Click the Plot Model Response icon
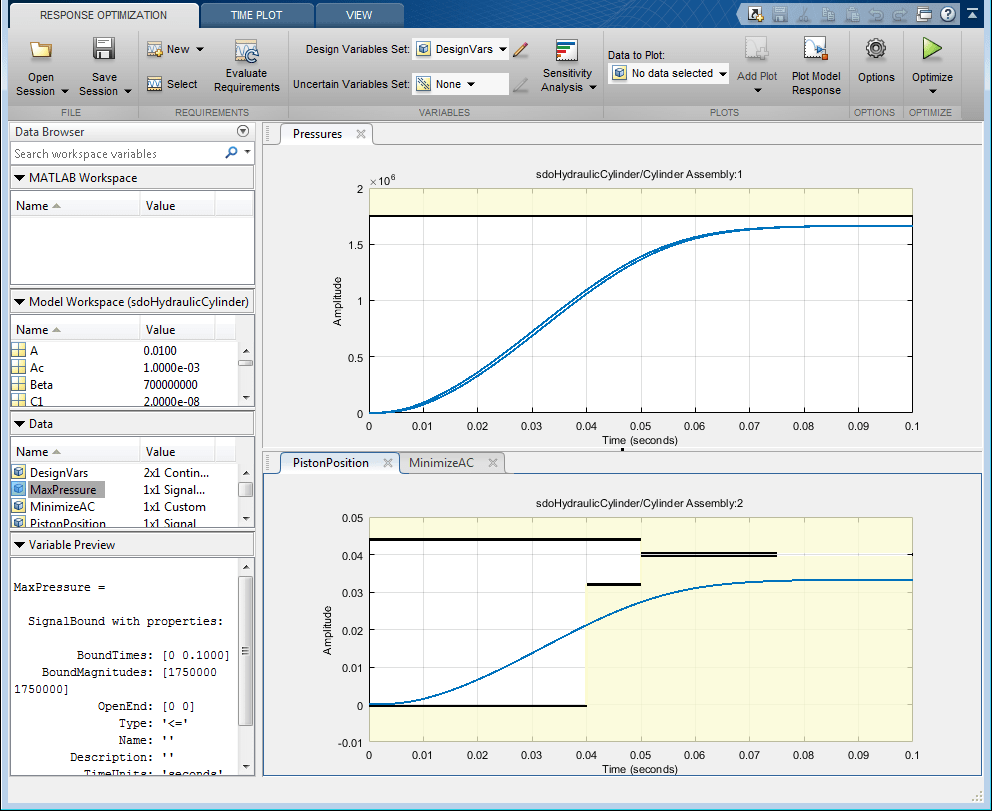992x811 pixels. (816, 50)
